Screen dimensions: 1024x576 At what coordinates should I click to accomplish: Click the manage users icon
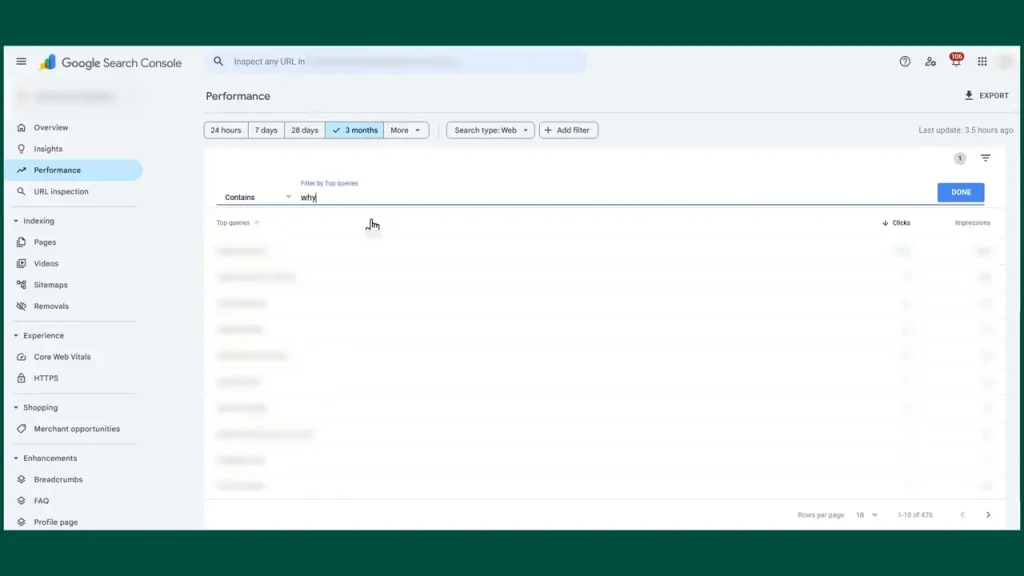[931, 62]
